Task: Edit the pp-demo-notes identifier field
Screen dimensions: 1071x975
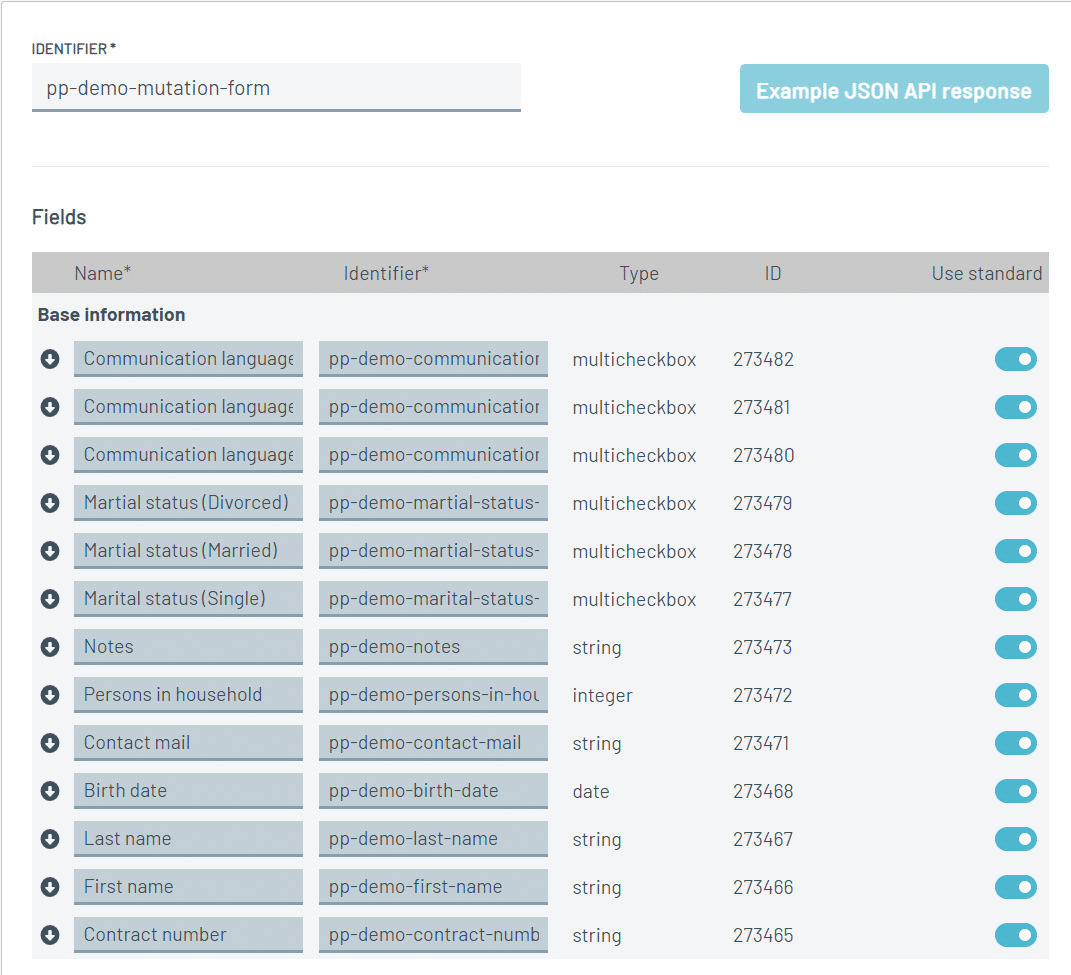Action: point(433,647)
